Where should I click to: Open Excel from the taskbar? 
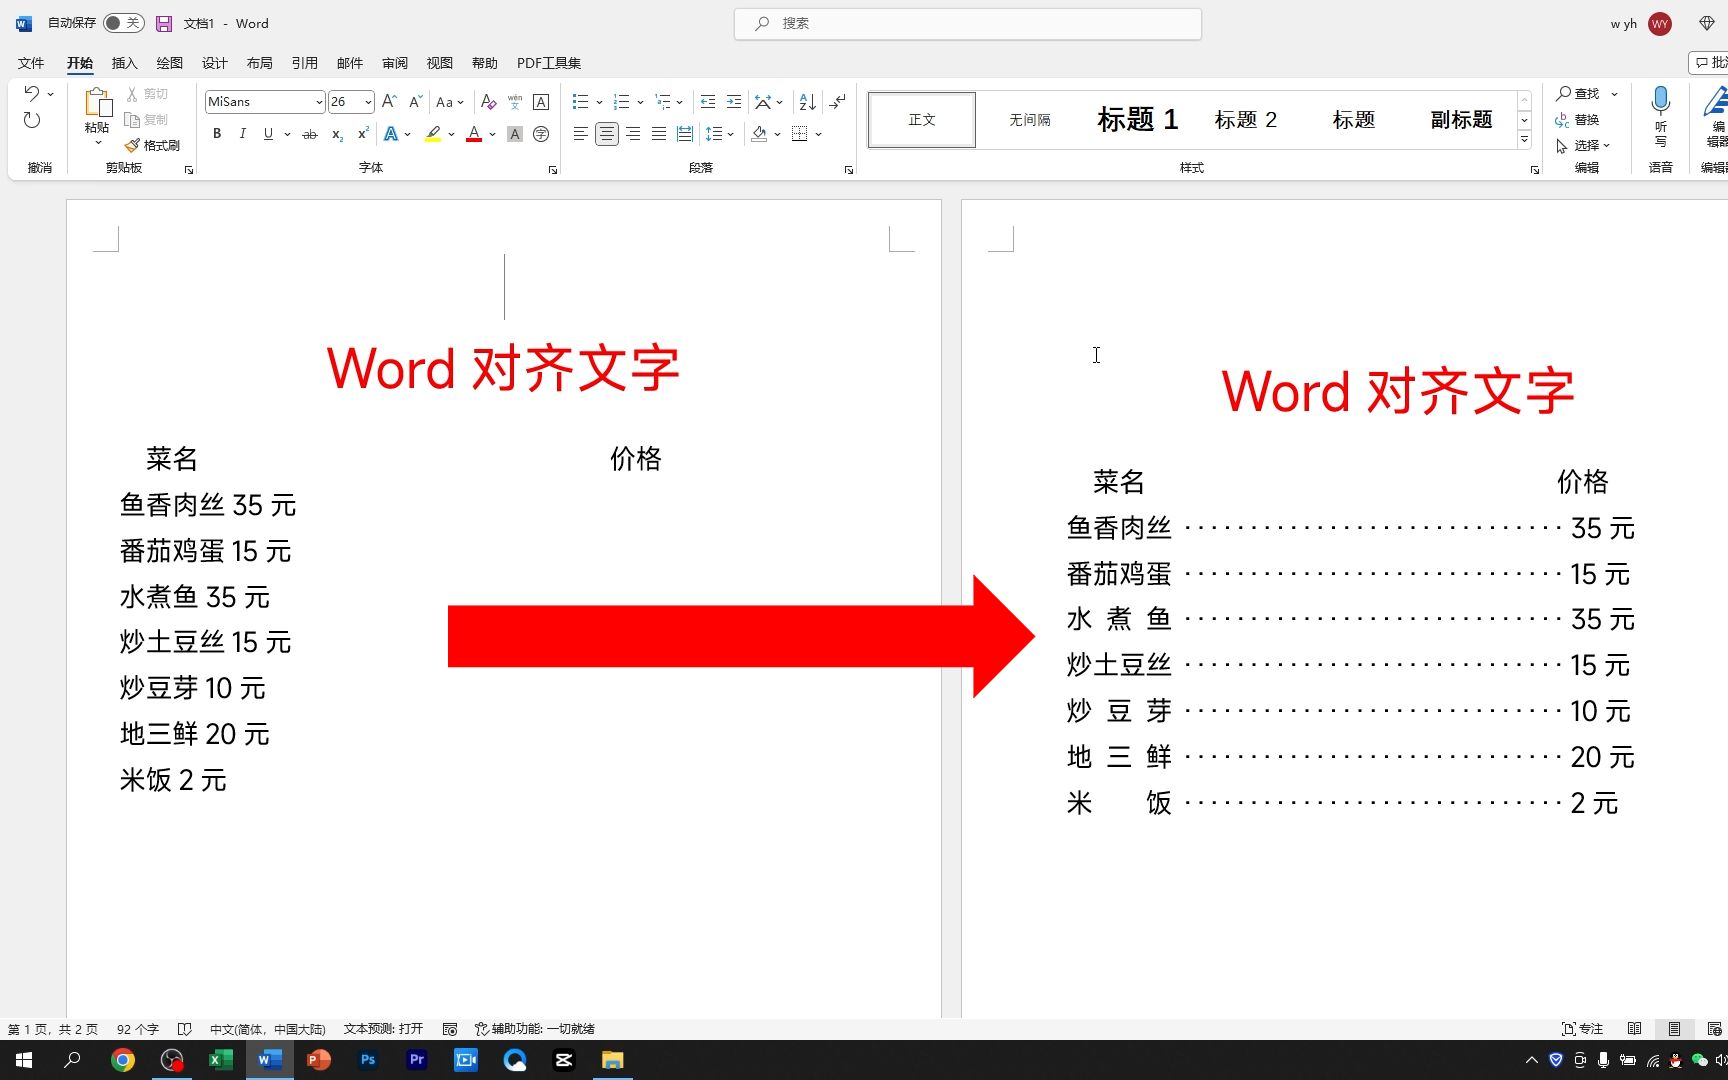tap(221, 1059)
